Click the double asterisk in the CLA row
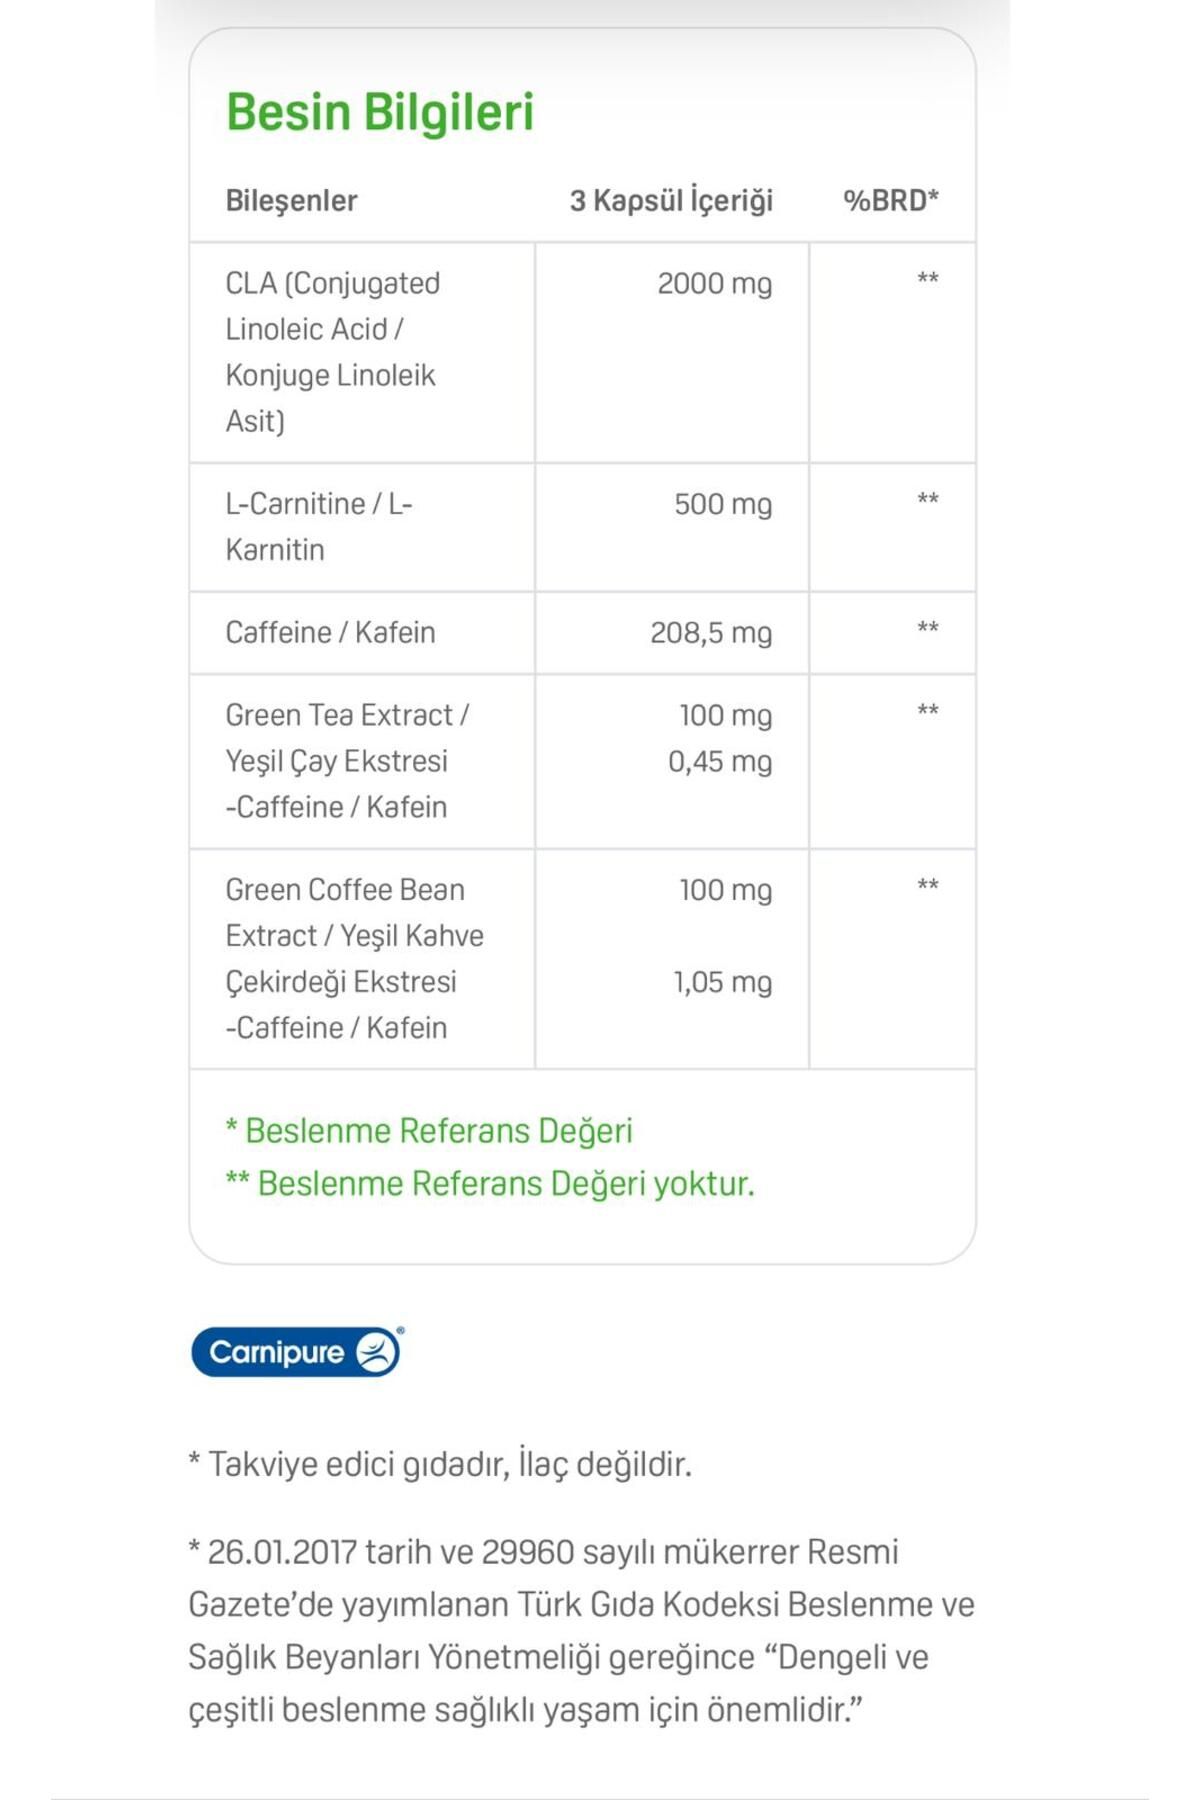The image size is (1200, 1800). 928,279
